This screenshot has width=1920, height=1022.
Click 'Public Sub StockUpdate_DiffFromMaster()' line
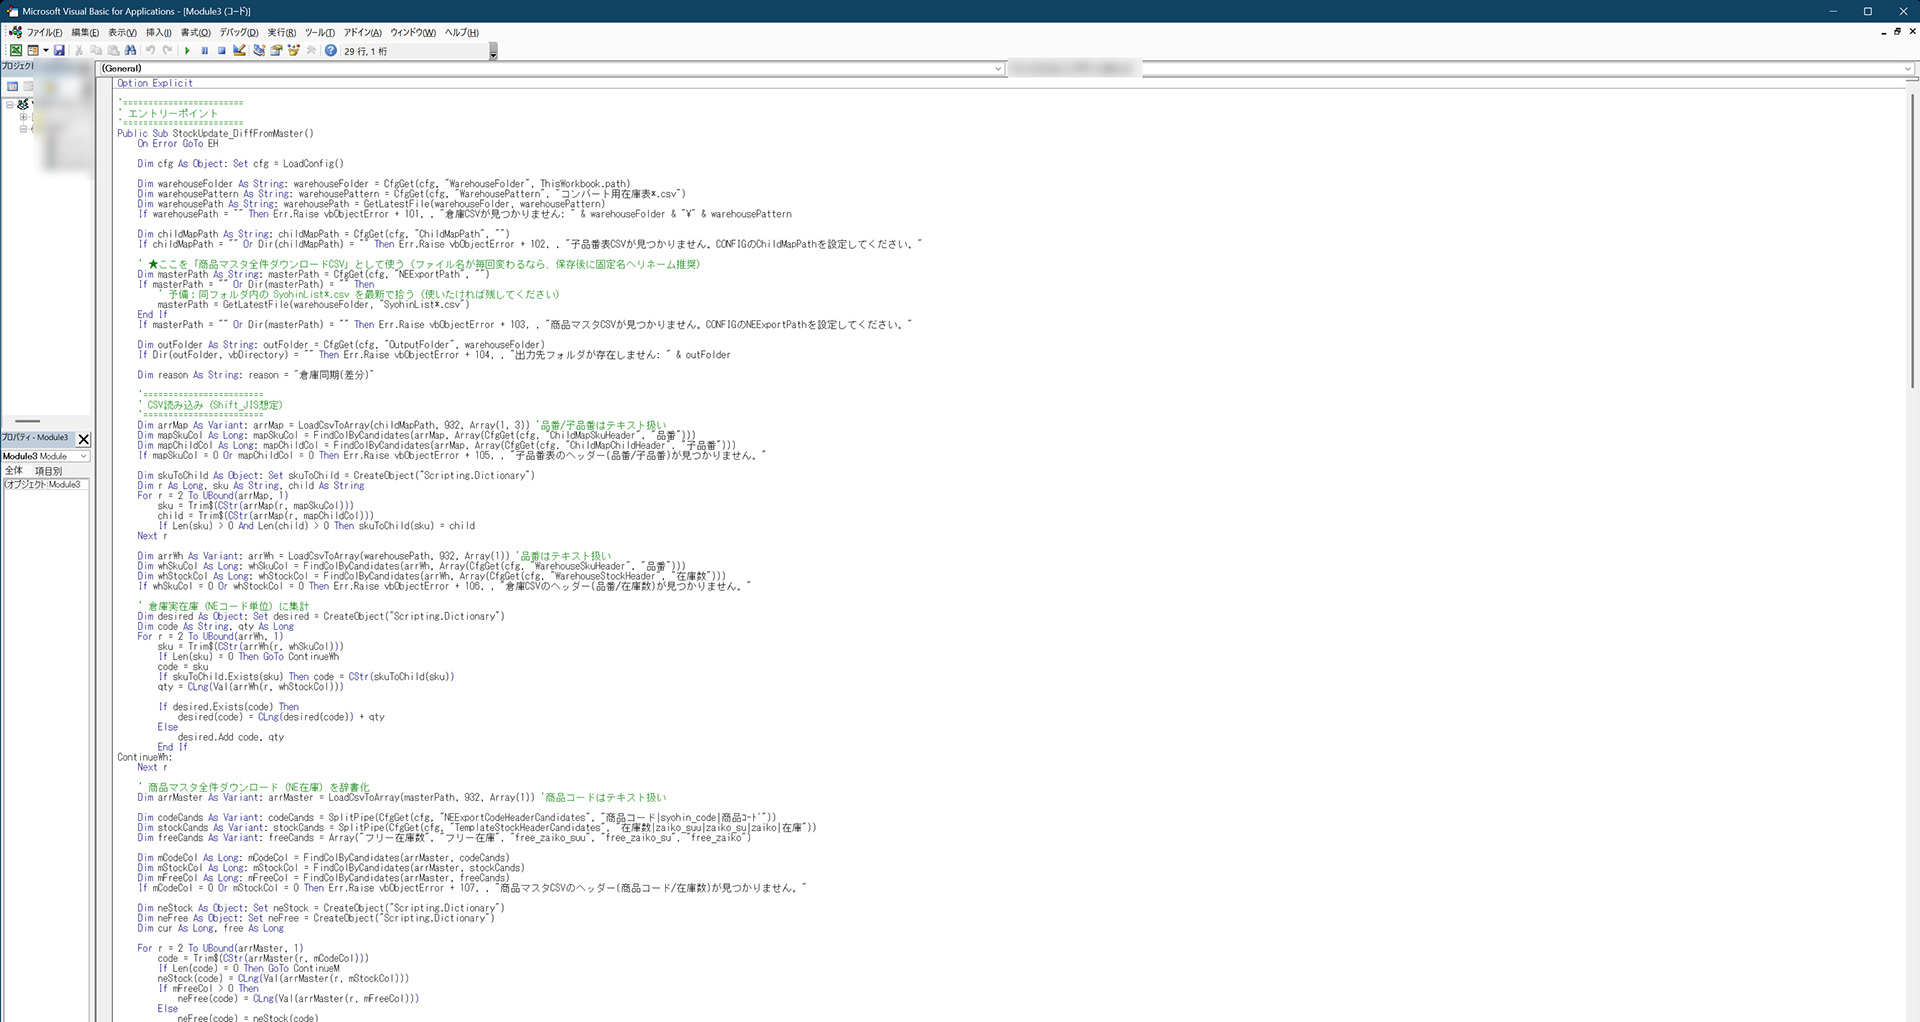[215, 133]
